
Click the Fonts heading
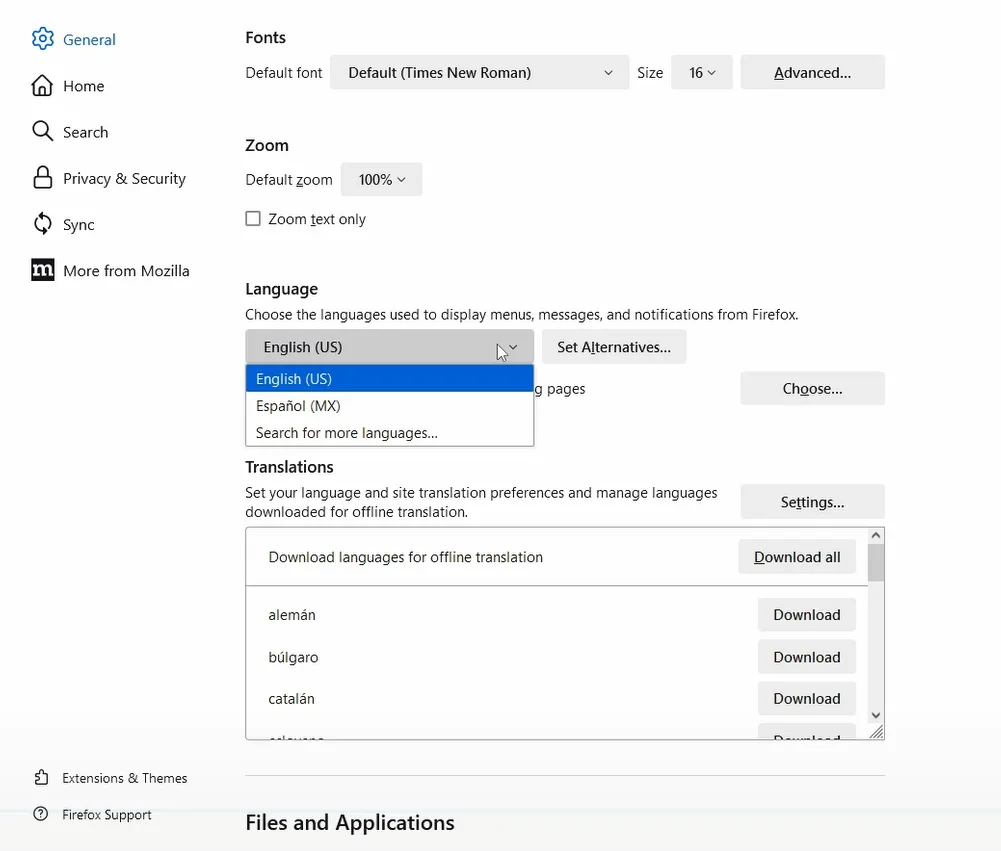[266, 38]
